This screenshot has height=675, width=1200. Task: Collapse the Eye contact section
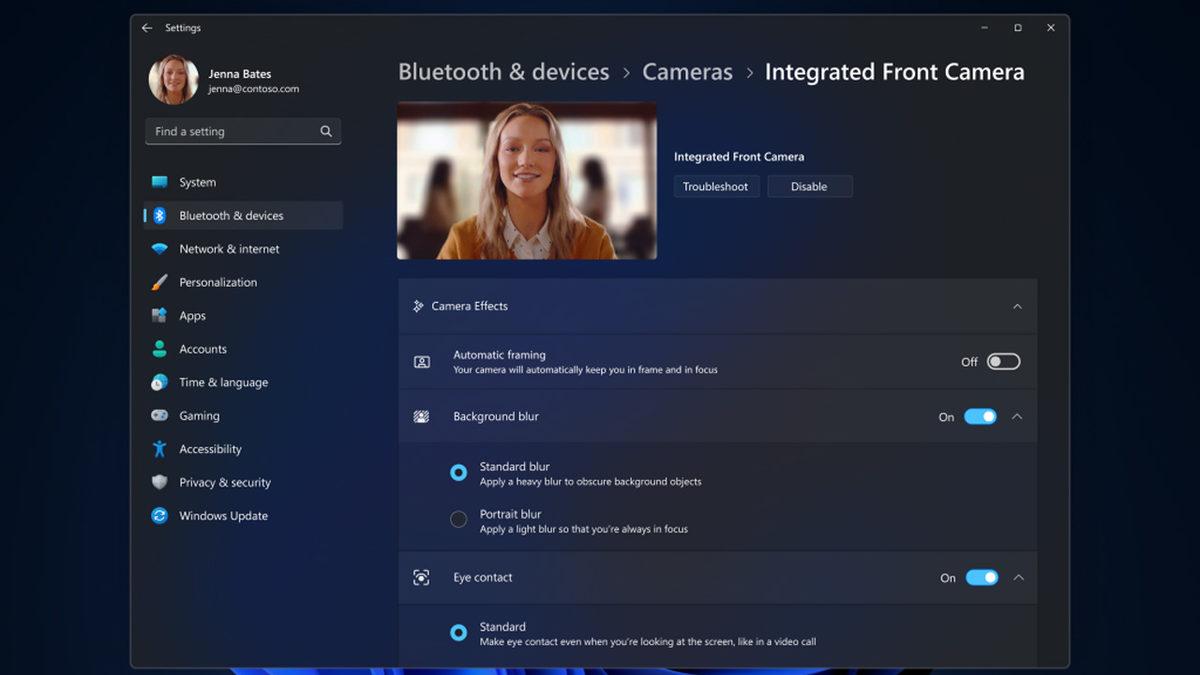pos(1018,577)
